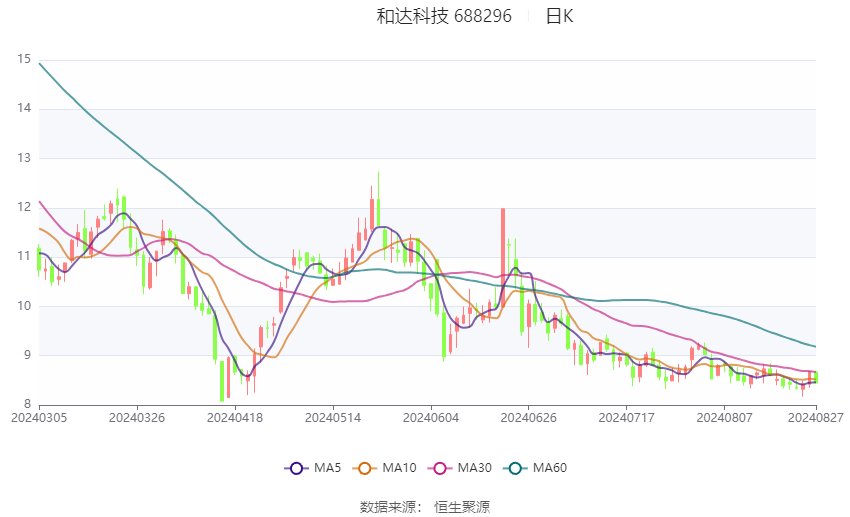This screenshot has width=850, height=517.
Task: Click x-axis date label 20240626
Action: [x=529, y=418]
